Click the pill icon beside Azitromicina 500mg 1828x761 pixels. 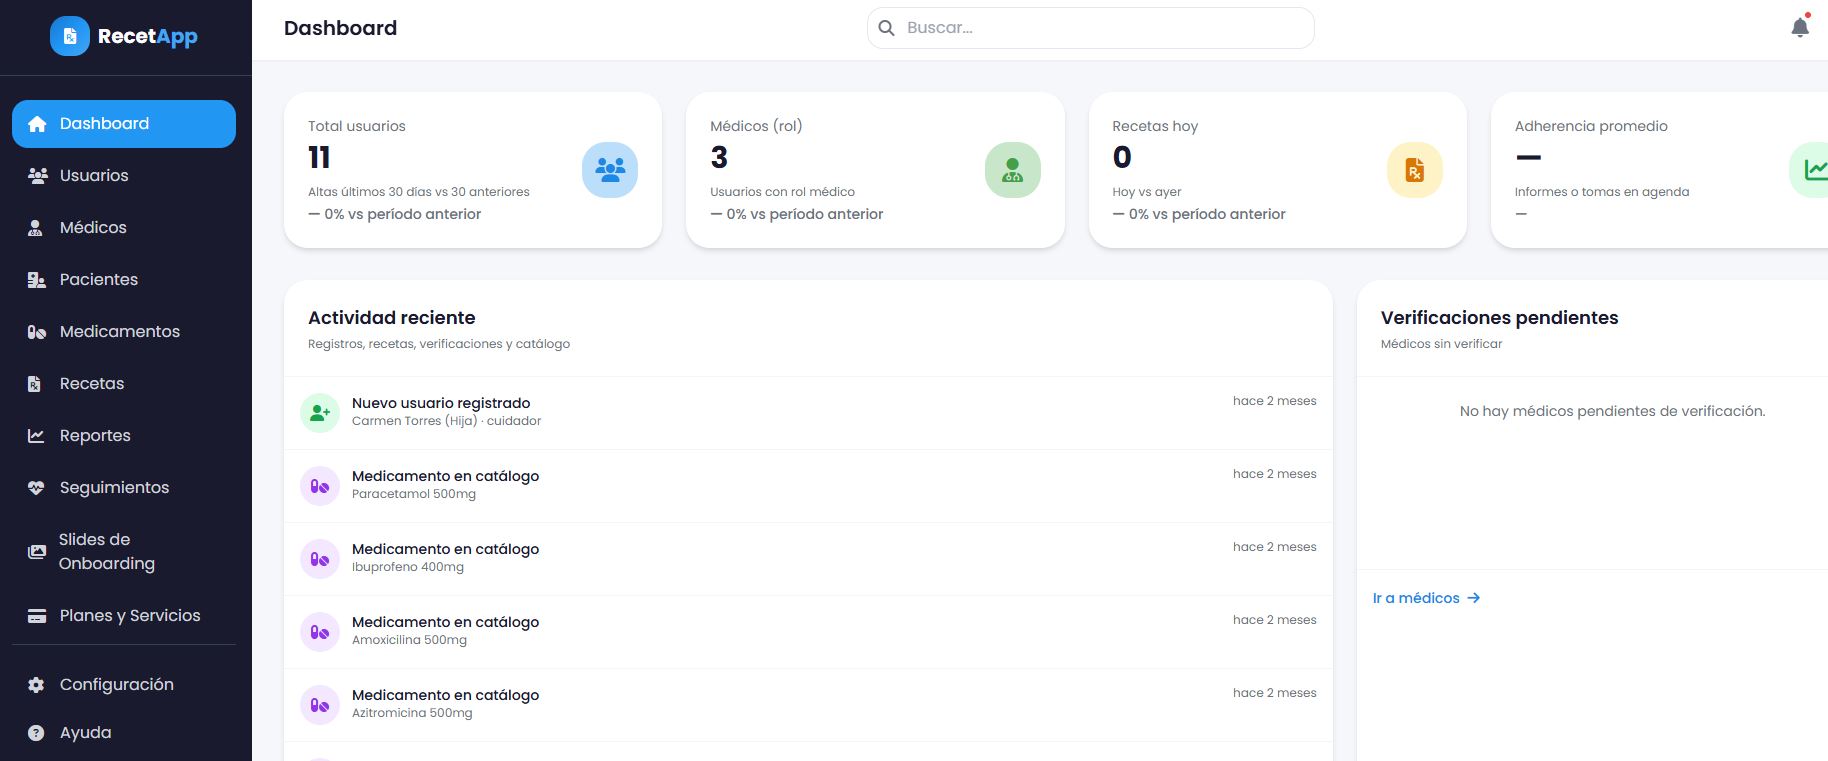coord(320,705)
